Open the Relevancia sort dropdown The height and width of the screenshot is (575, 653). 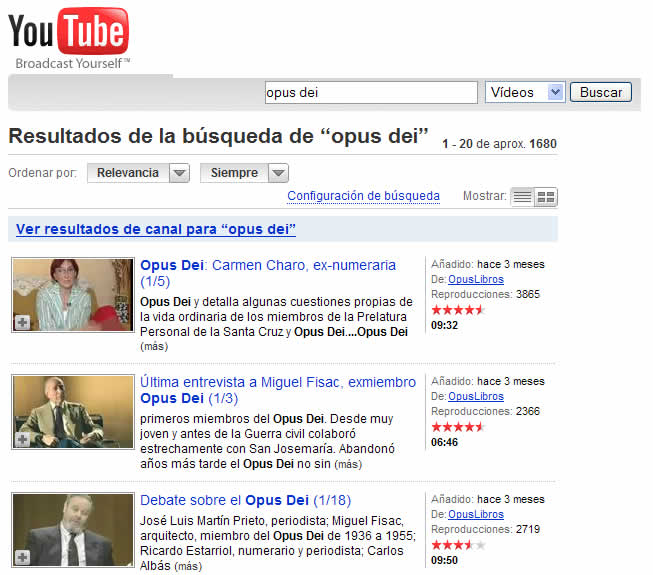tap(138, 173)
